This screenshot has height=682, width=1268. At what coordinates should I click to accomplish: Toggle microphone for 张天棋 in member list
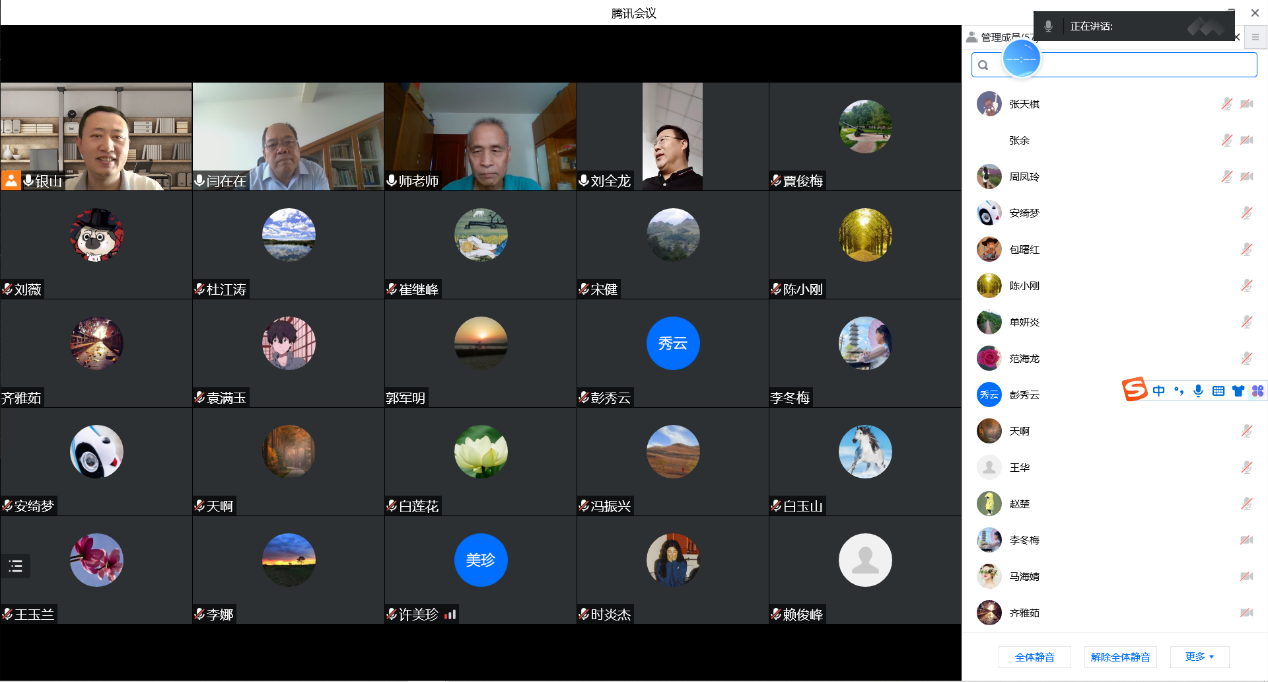tap(1227, 104)
